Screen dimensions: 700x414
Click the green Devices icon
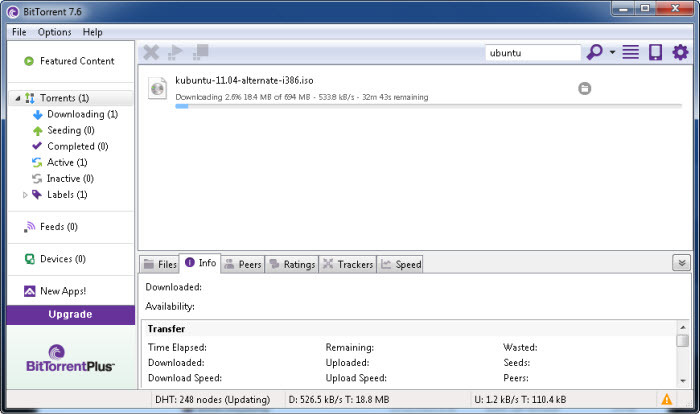[29, 259]
